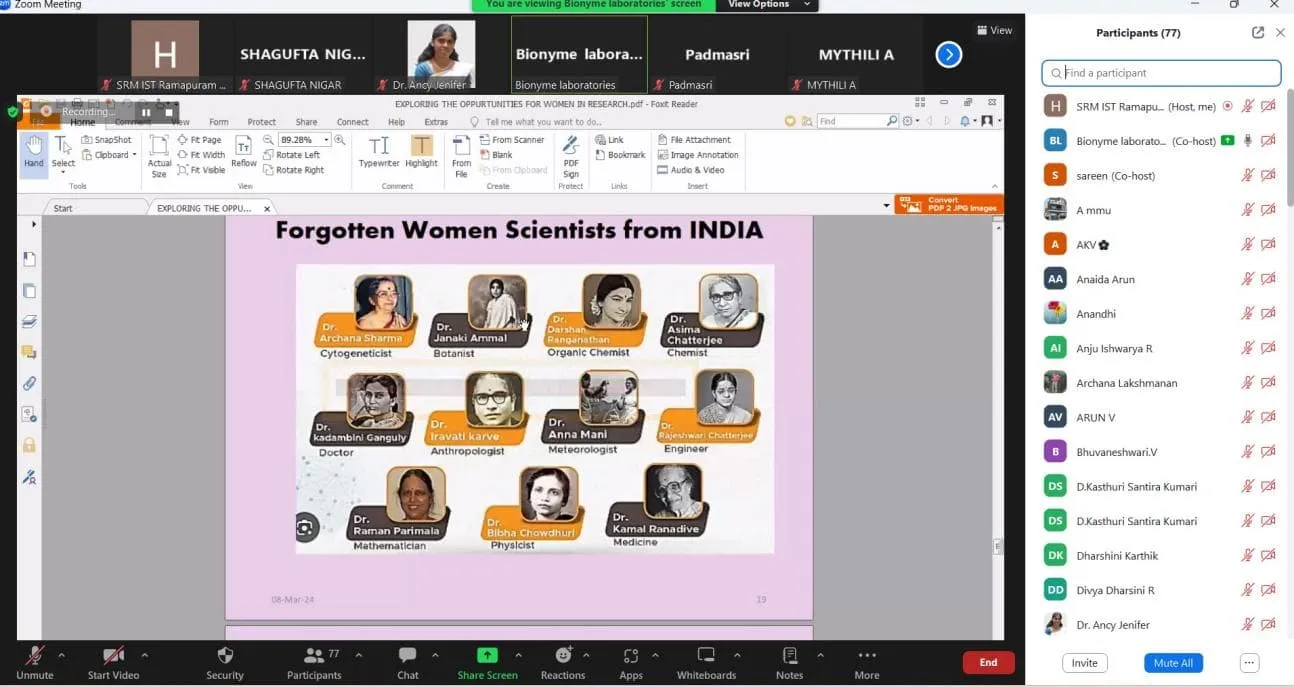Select the Hand tool in Foxit ribbon
This screenshot has width=1294, height=687.
(34, 154)
